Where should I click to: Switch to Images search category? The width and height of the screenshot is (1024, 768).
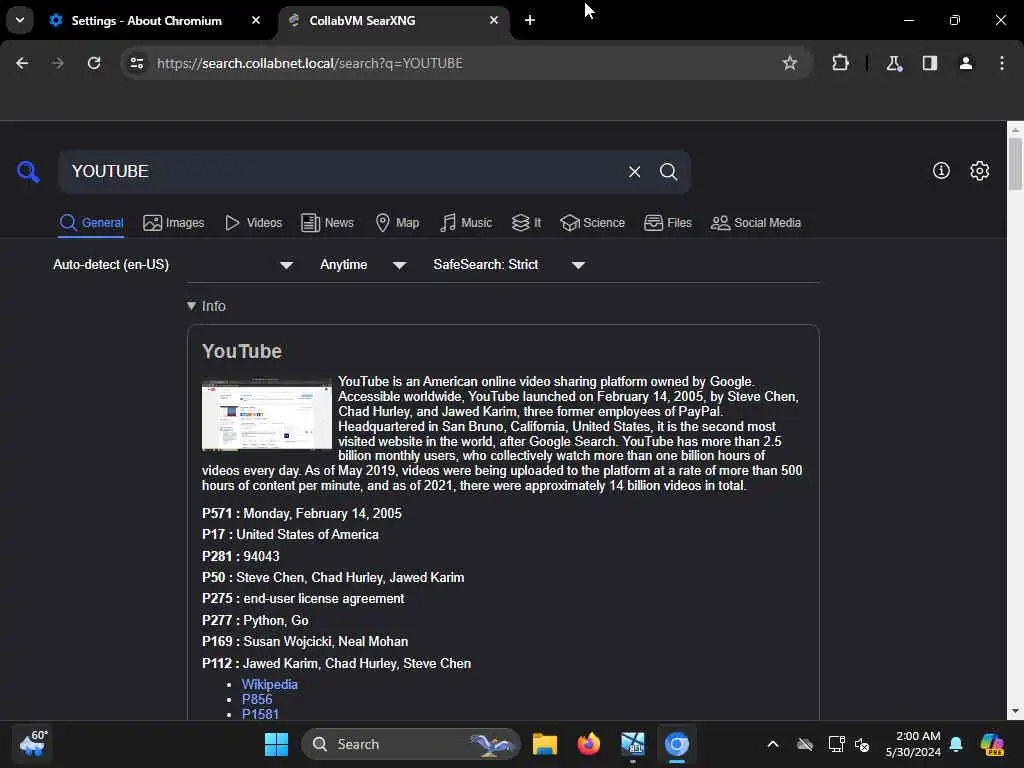[174, 223]
